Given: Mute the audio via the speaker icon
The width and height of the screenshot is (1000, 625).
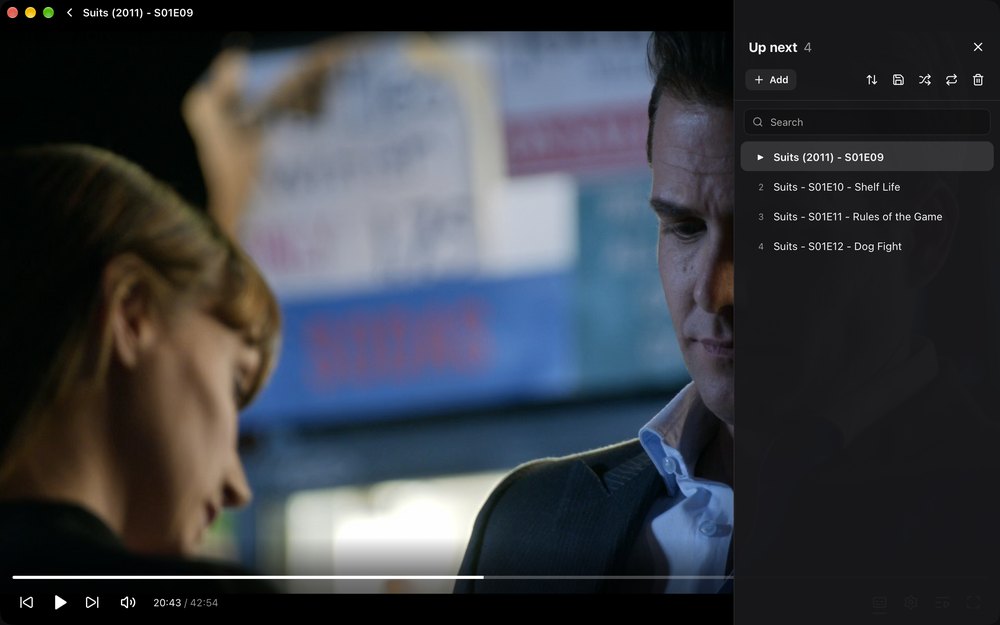Looking at the screenshot, I should (128, 602).
